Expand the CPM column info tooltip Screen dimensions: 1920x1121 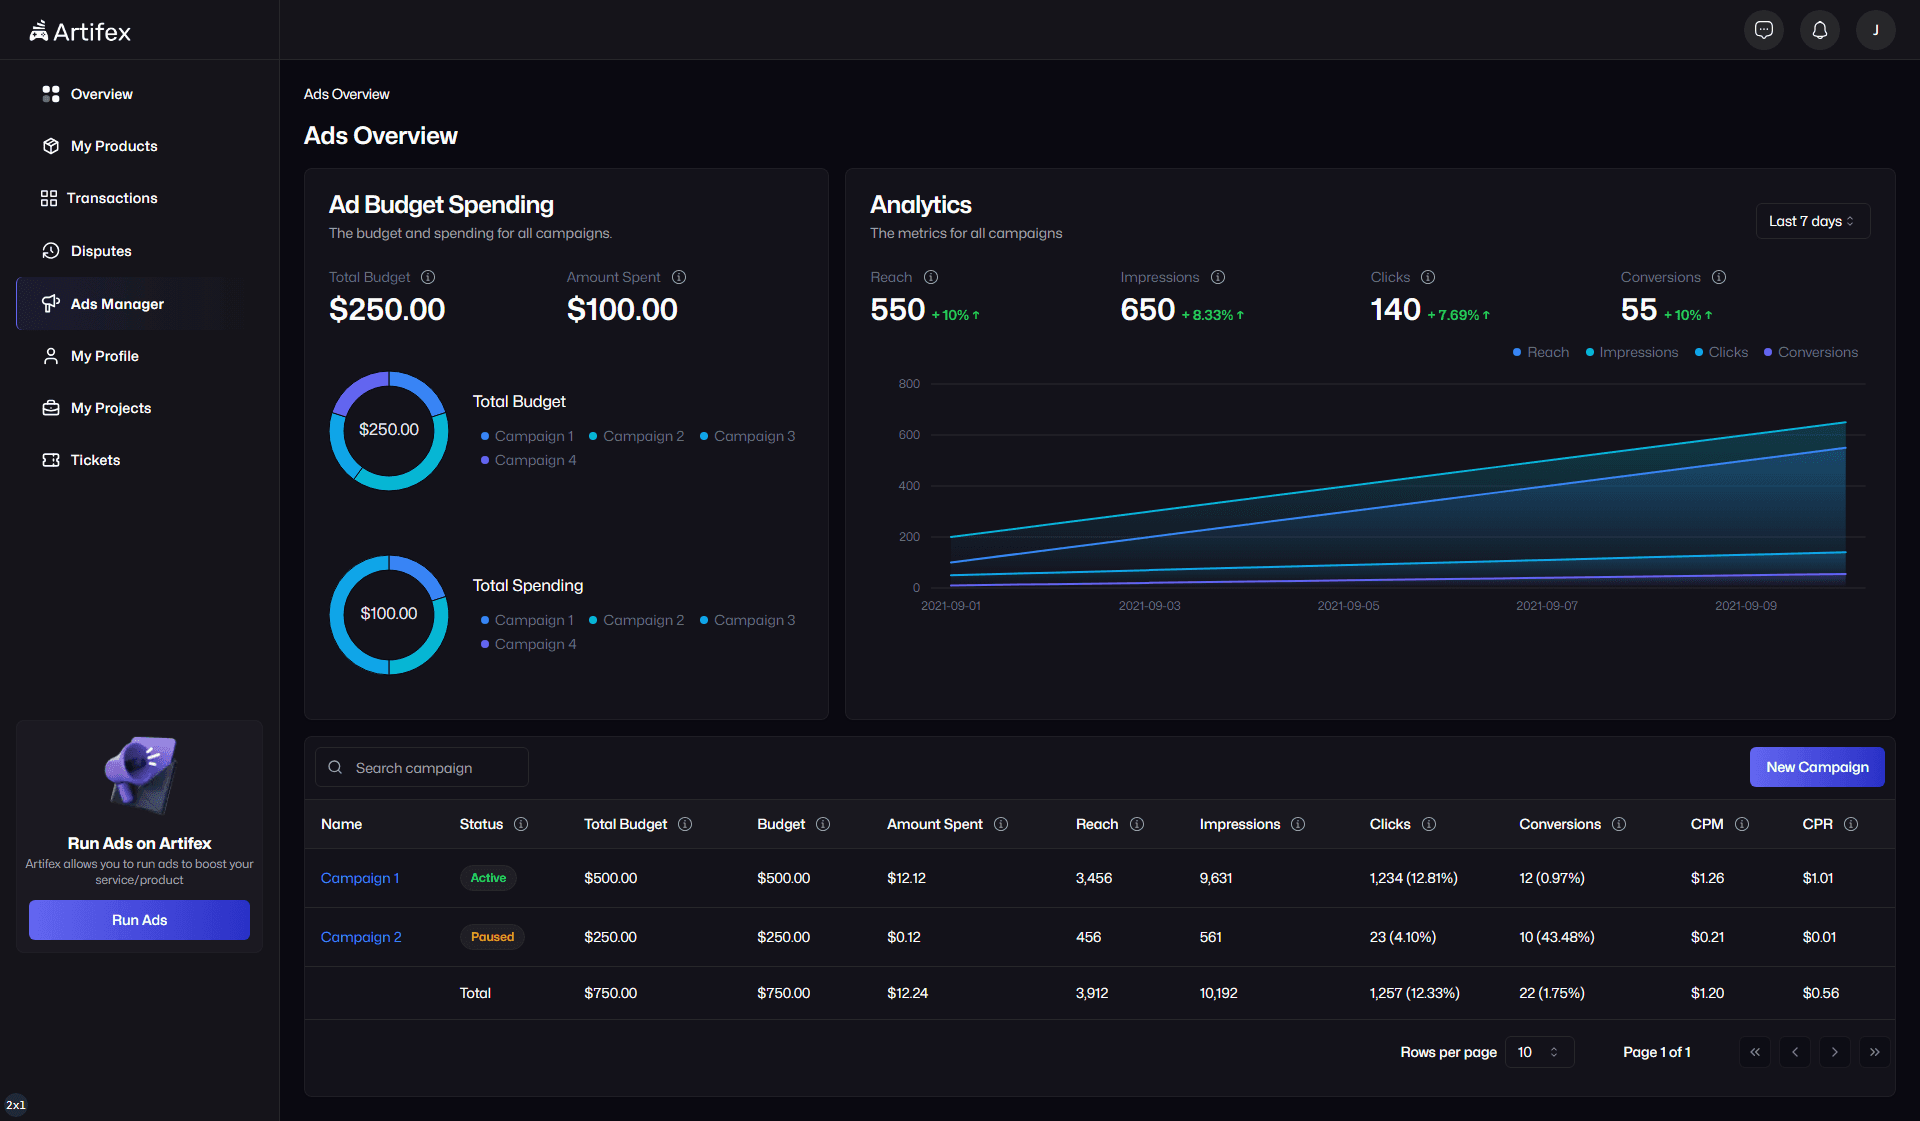click(x=1741, y=824)
